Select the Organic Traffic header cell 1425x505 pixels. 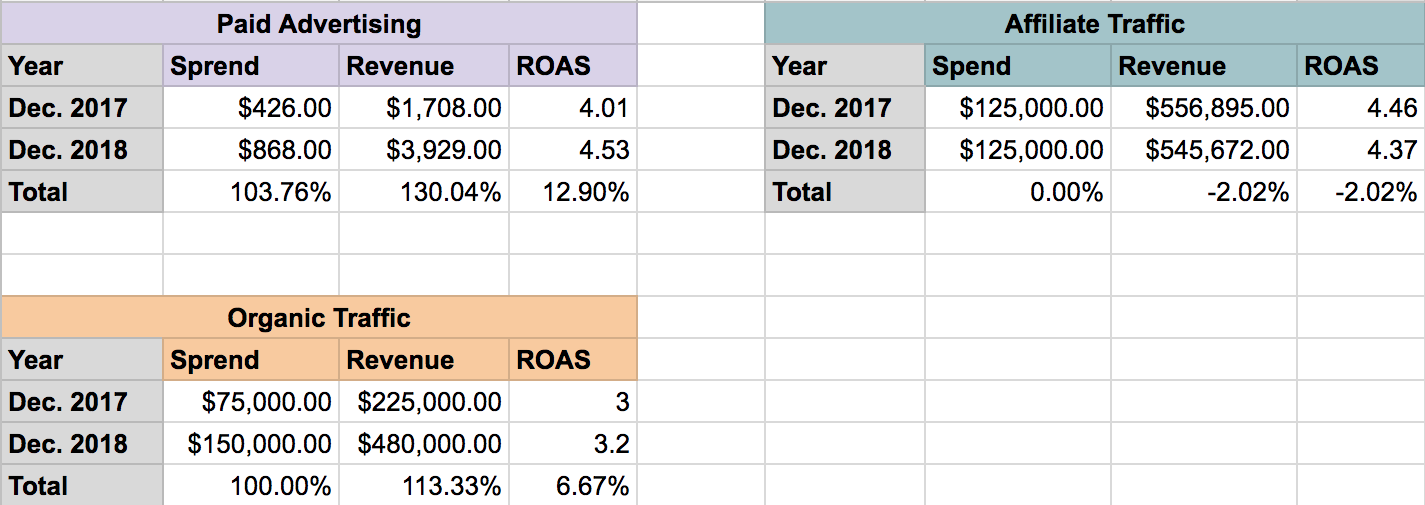(x=319, y=318)
